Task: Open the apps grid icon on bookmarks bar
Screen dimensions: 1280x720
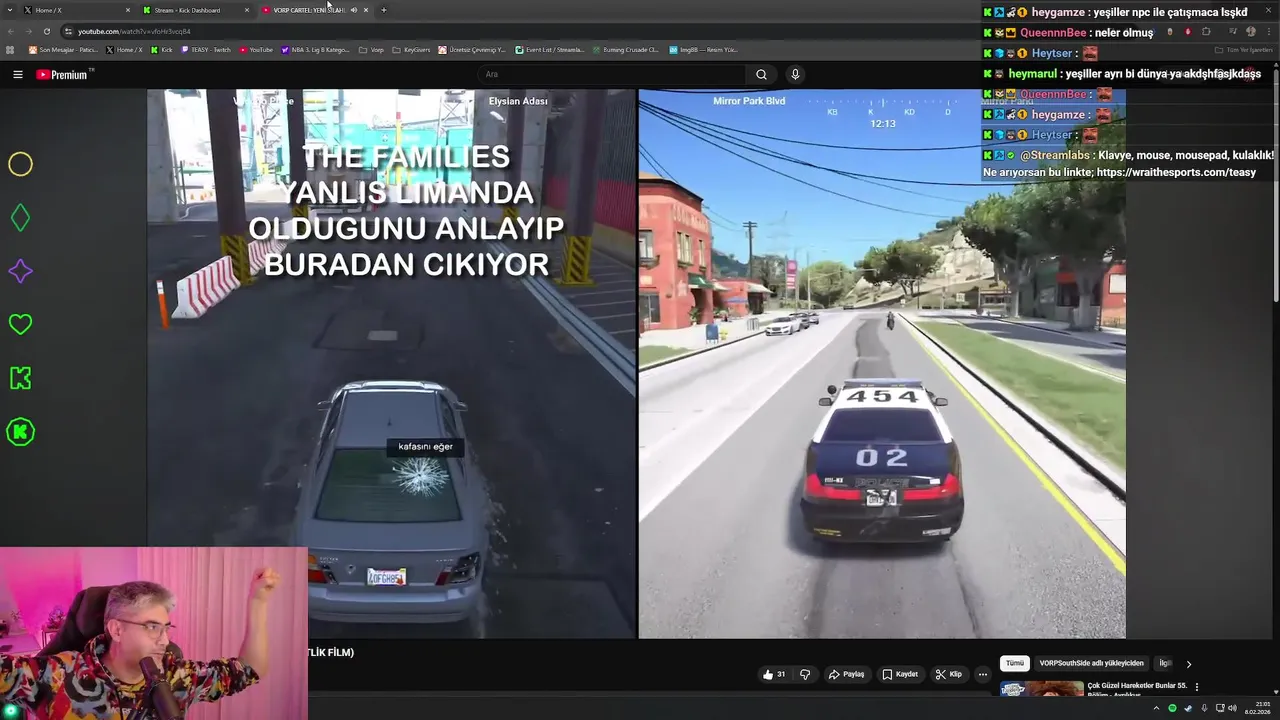Action: [x=11, y=49]
